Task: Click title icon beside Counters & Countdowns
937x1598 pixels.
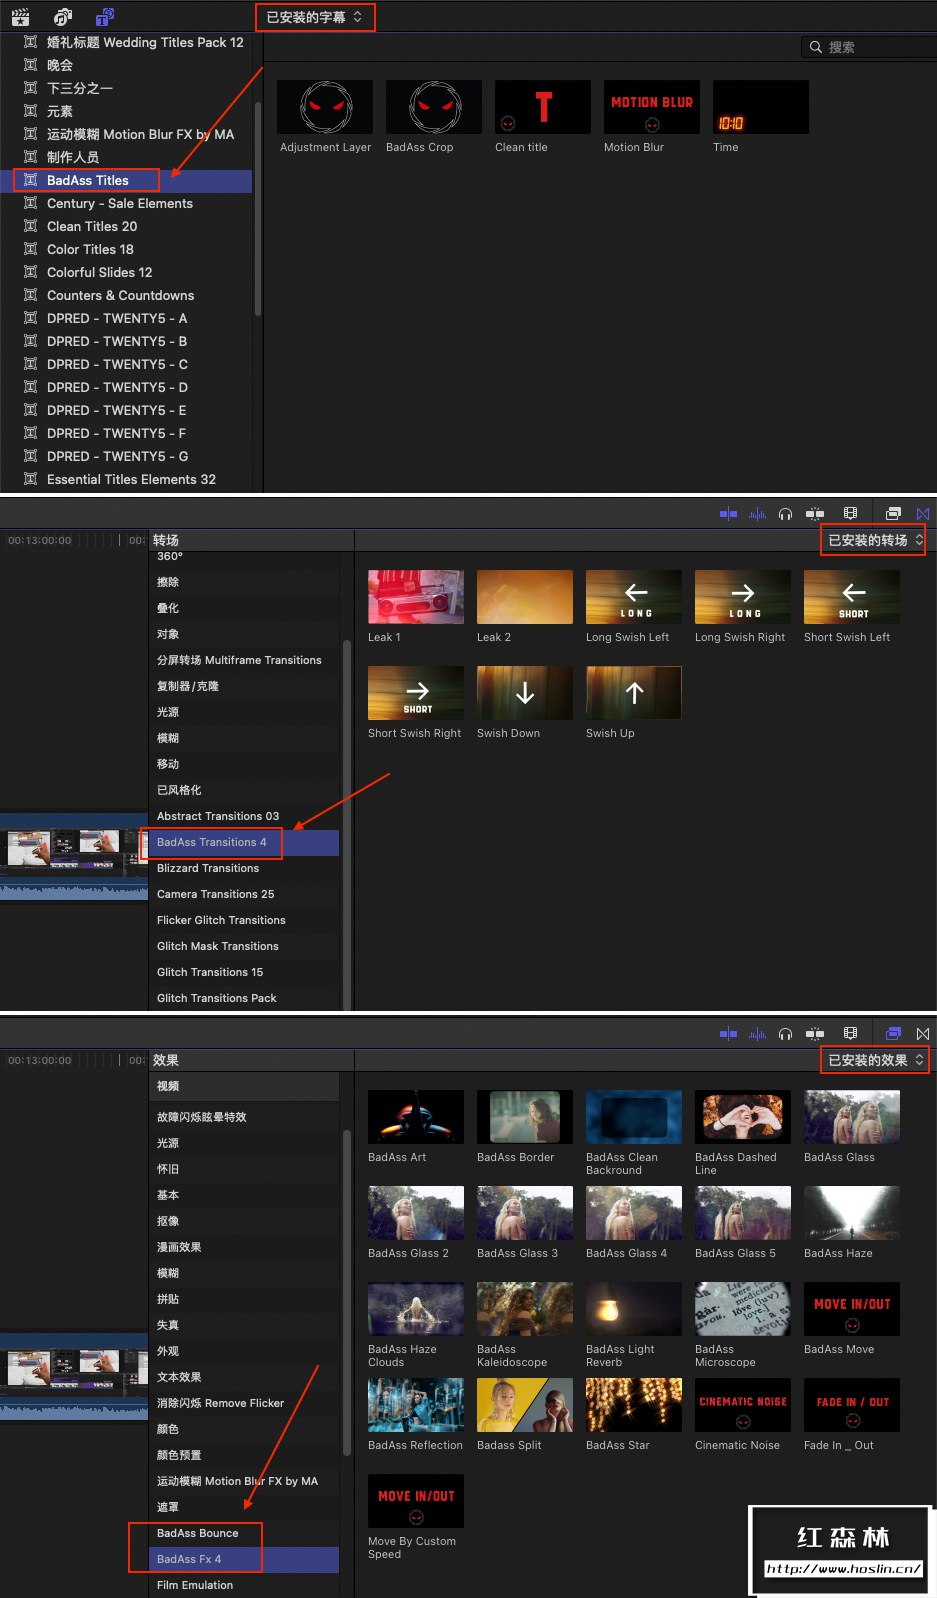Action: point(30,295)
